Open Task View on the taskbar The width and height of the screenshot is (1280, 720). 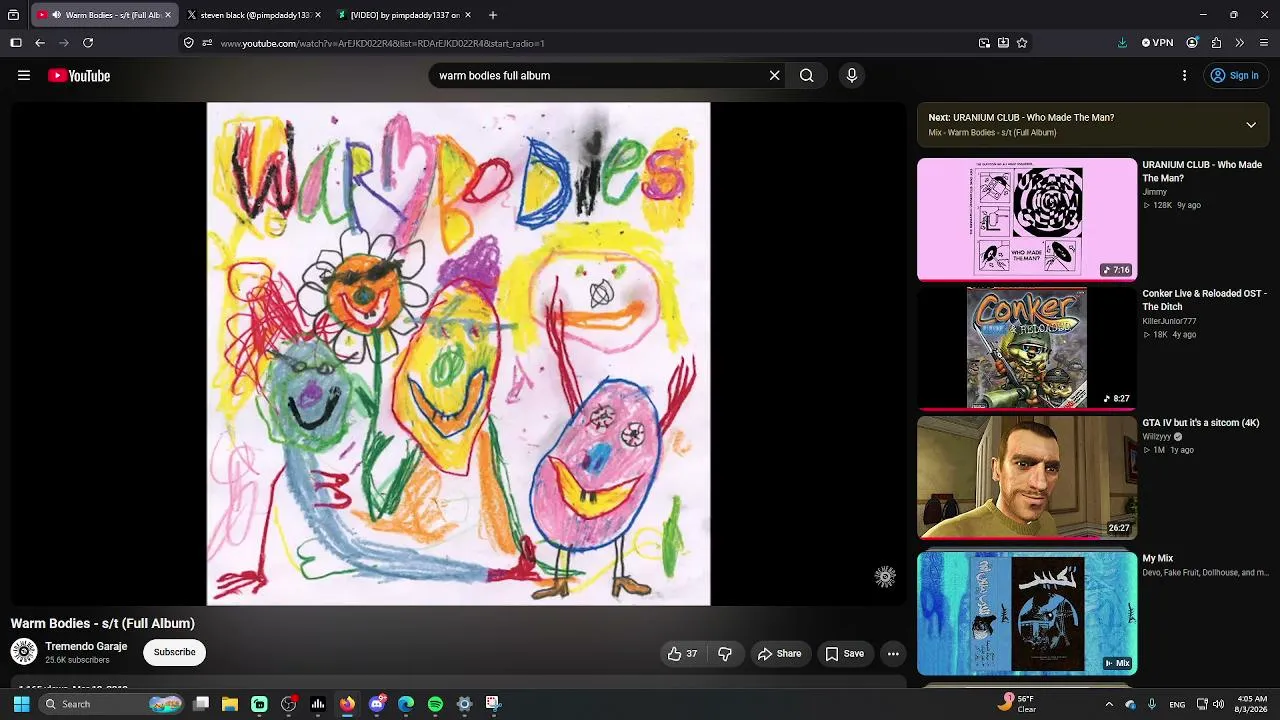201,704
